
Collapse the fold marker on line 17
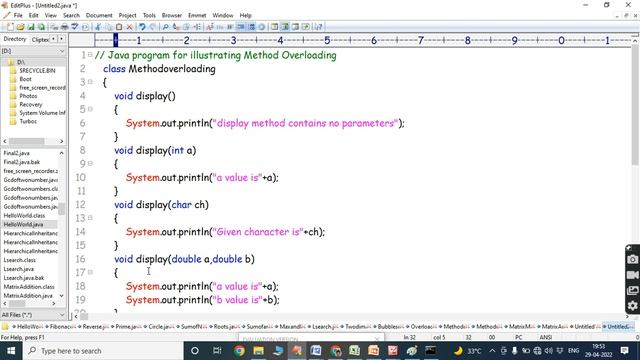click(x=90, y=272)
